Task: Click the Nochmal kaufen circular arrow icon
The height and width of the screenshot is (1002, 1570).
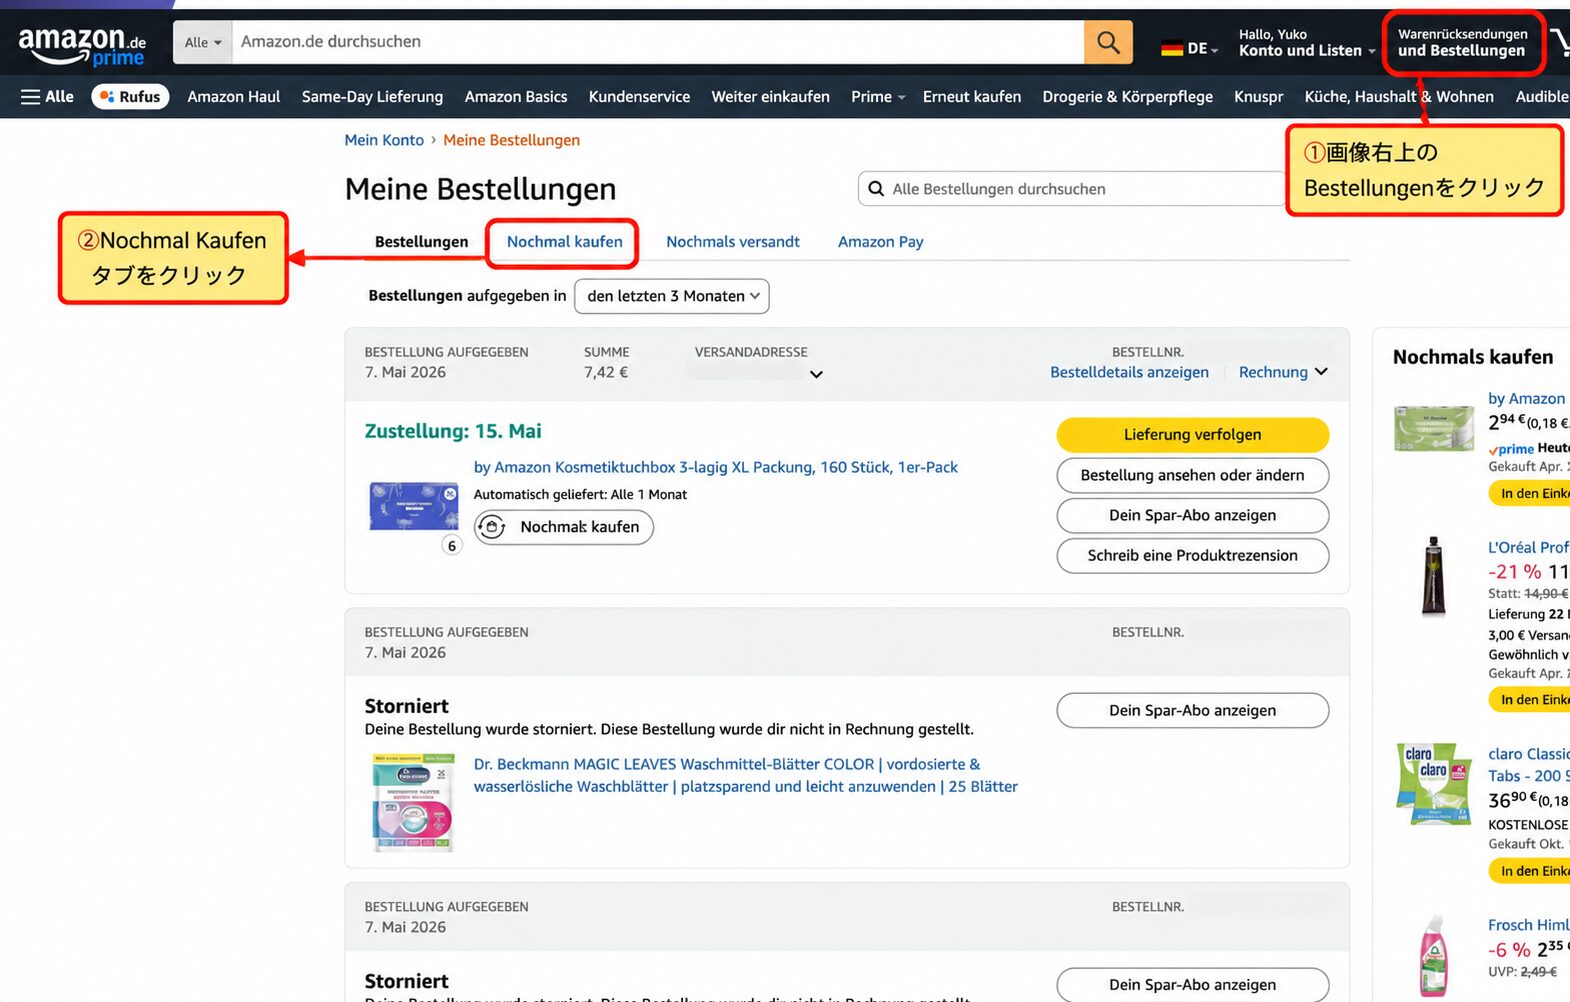Action: [491, 527]
